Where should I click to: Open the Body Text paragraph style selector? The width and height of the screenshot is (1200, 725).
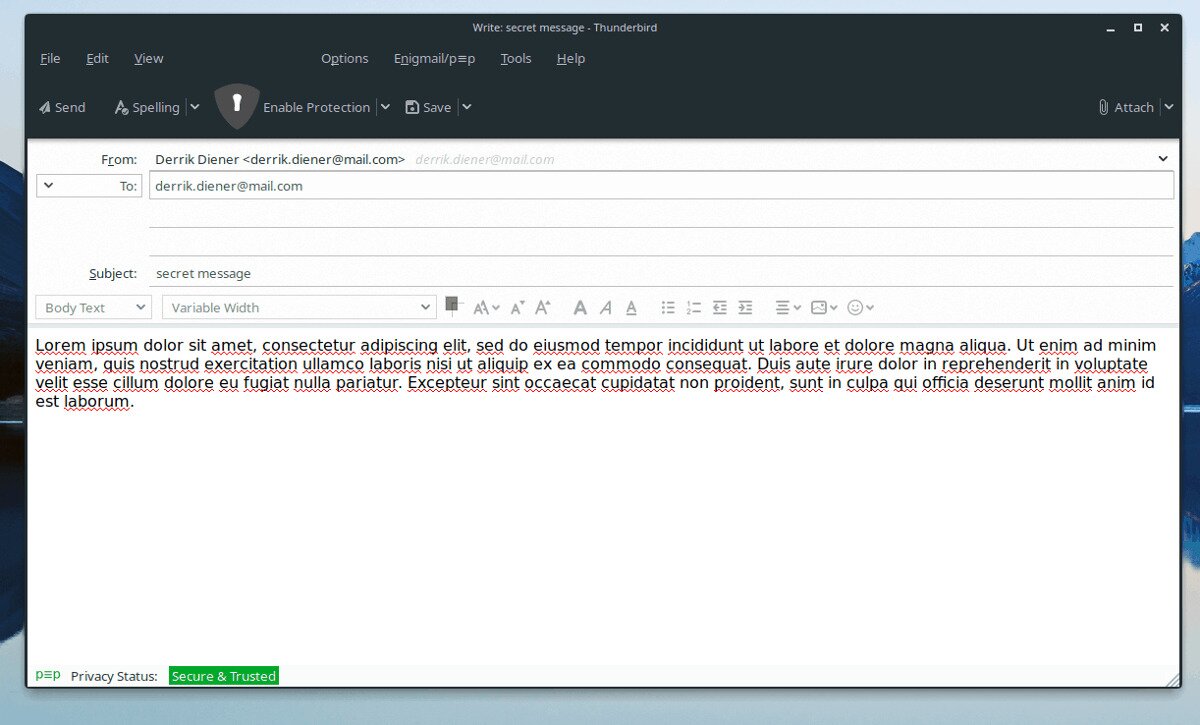point(92,307)
